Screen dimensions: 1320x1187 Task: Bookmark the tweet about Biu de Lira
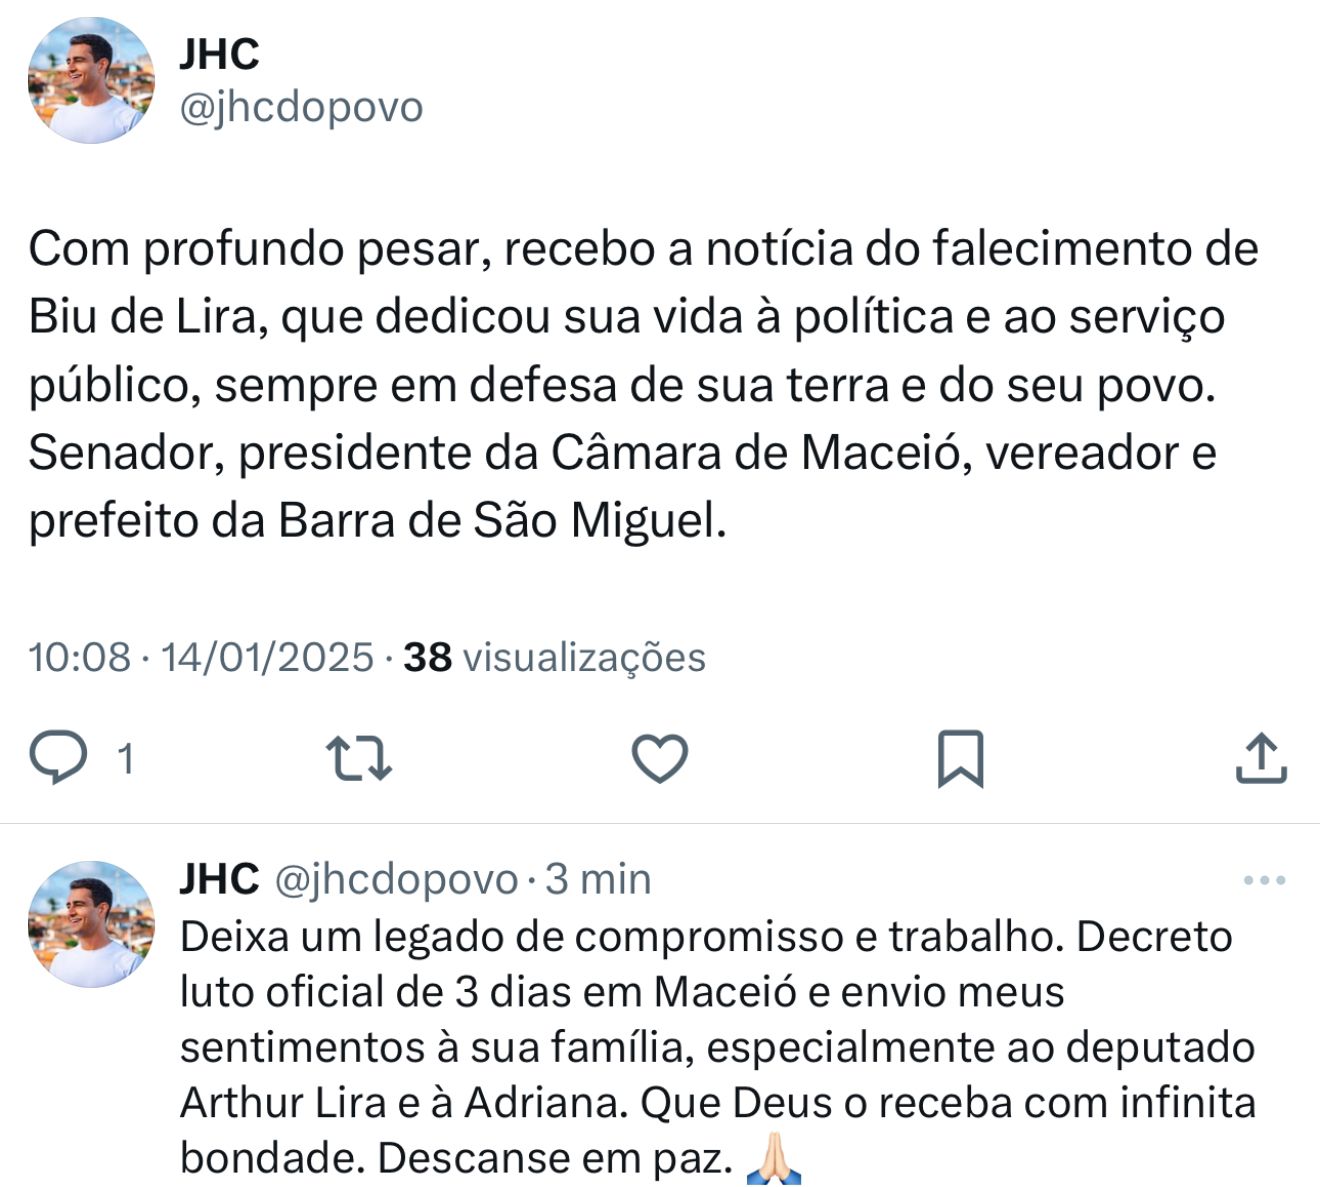(960, 758)
